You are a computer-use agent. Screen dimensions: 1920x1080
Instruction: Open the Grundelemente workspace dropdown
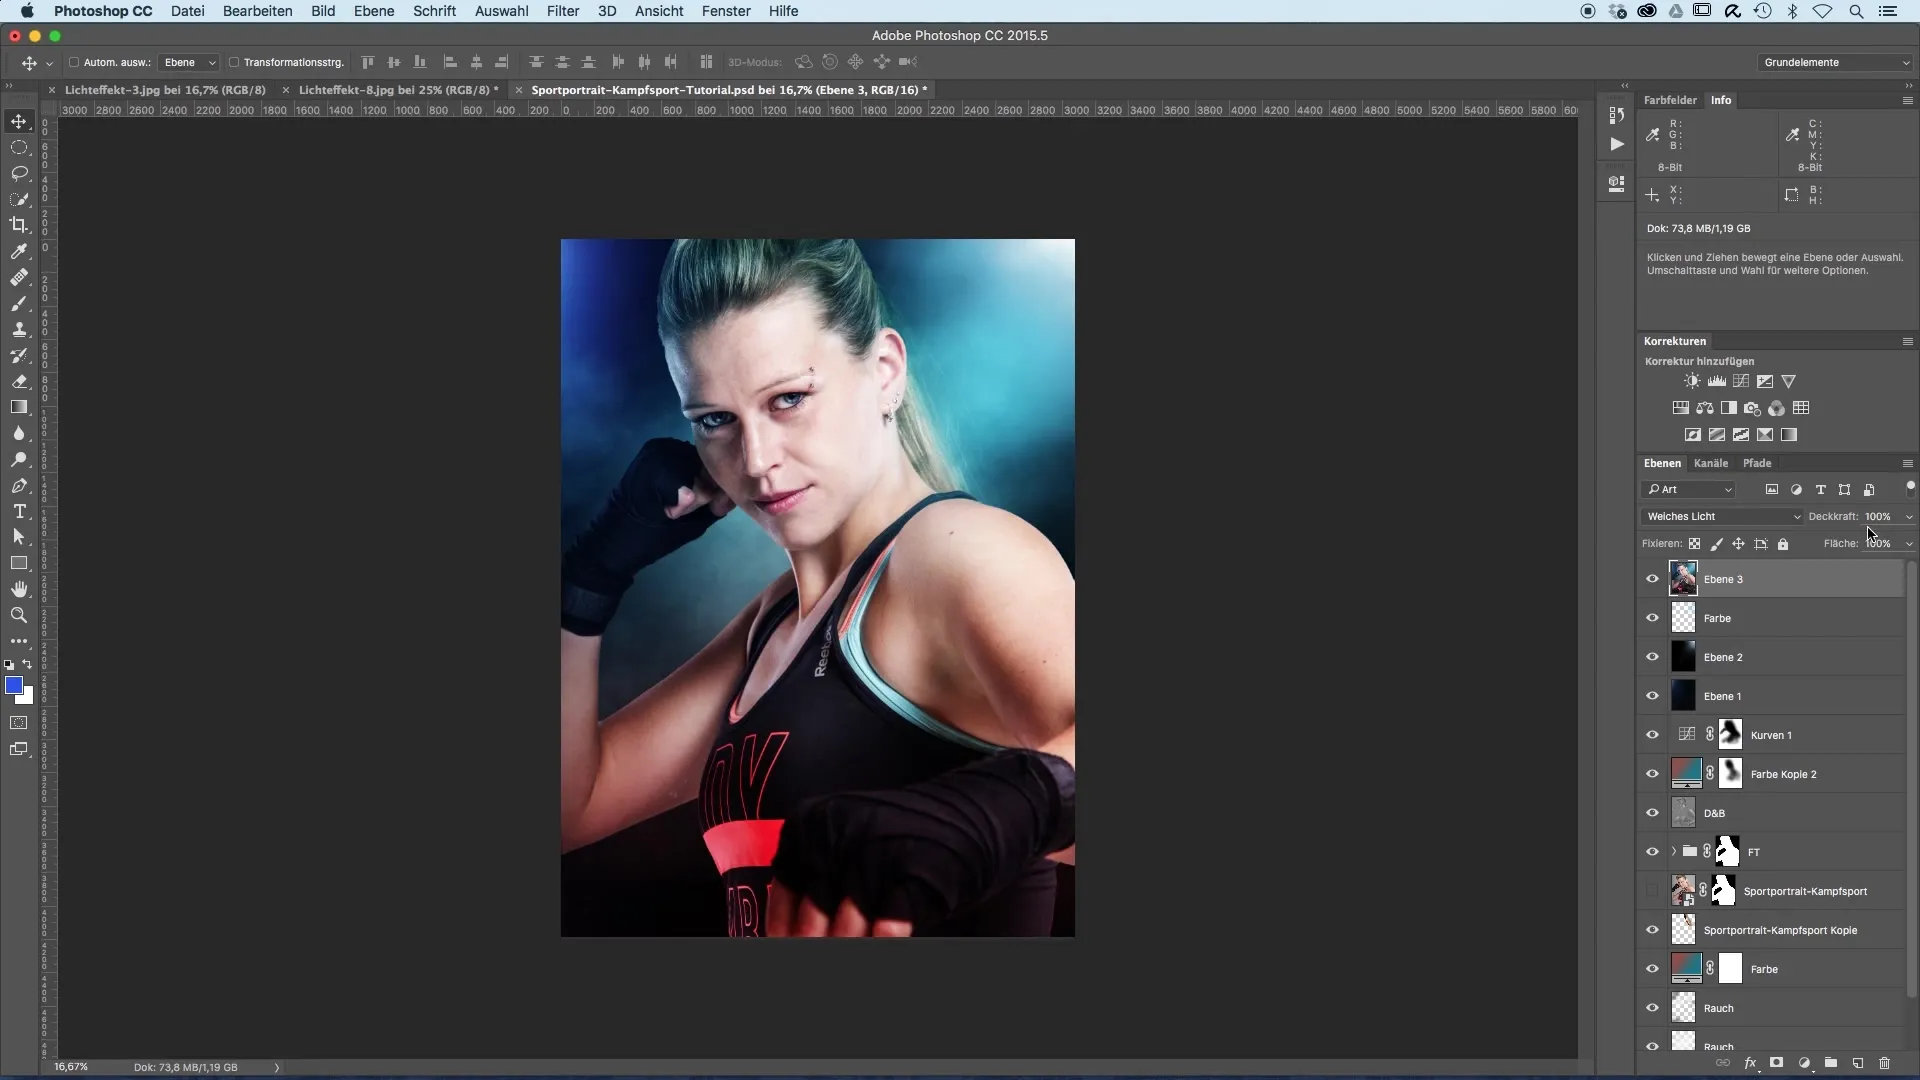[1835, 62]
